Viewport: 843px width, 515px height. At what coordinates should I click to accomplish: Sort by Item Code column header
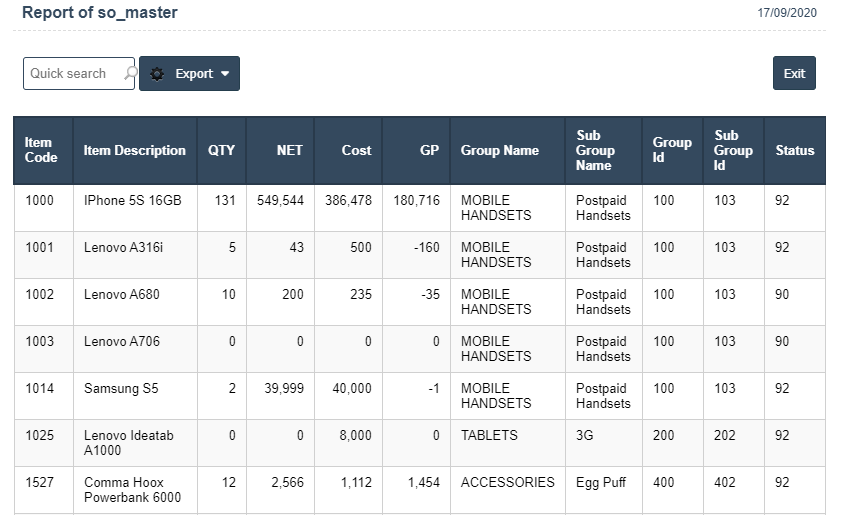pos(41,150)
